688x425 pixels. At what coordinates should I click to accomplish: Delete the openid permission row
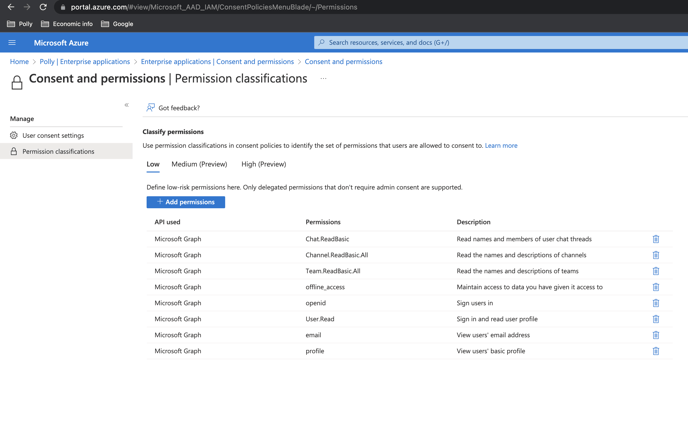[x=656, y=303]
